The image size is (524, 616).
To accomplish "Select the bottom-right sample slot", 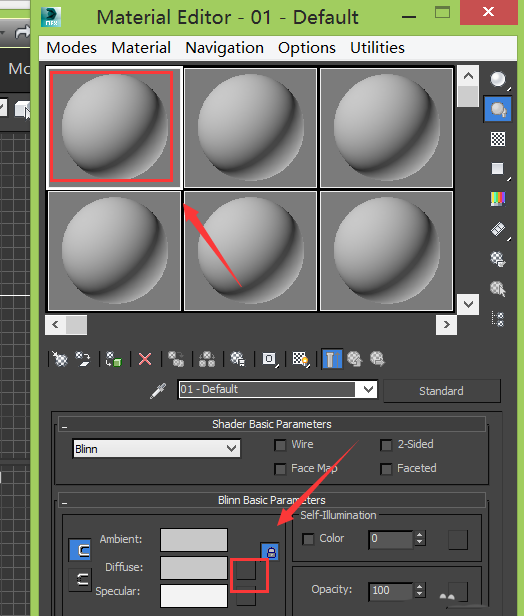I will tap(387, 251).
